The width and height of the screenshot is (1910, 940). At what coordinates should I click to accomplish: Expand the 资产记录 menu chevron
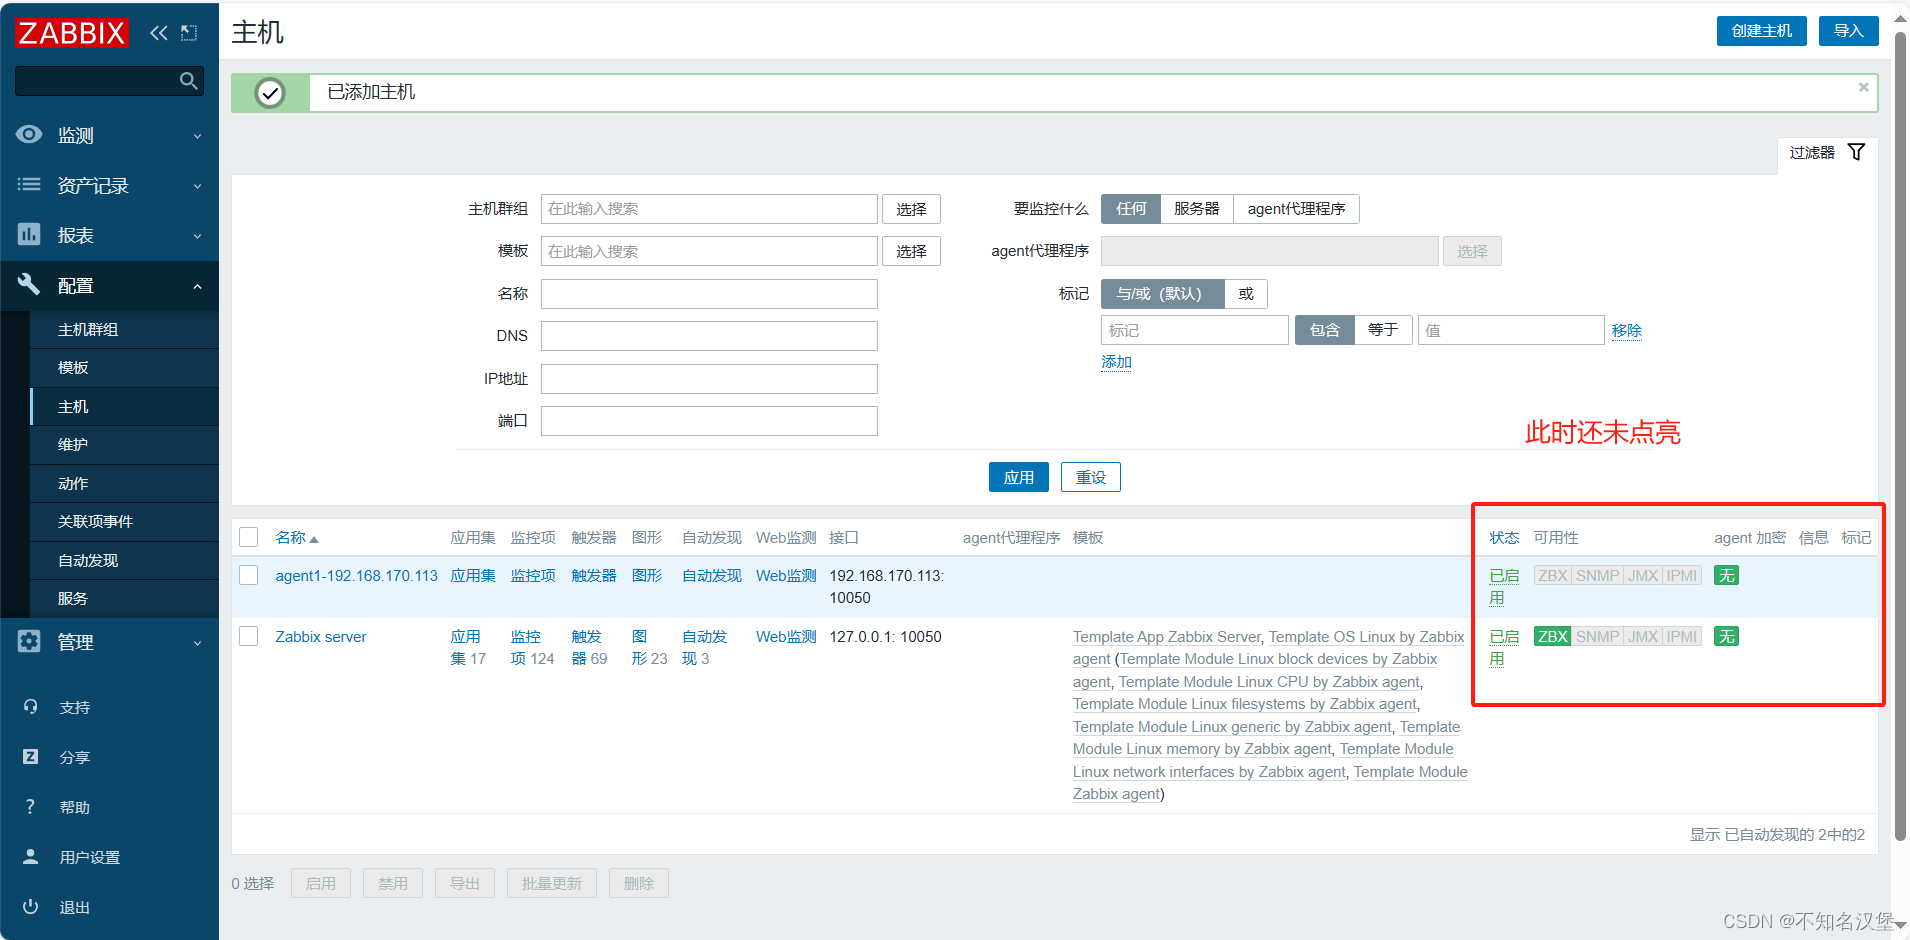pyautogui.click(x=197, y=186)
